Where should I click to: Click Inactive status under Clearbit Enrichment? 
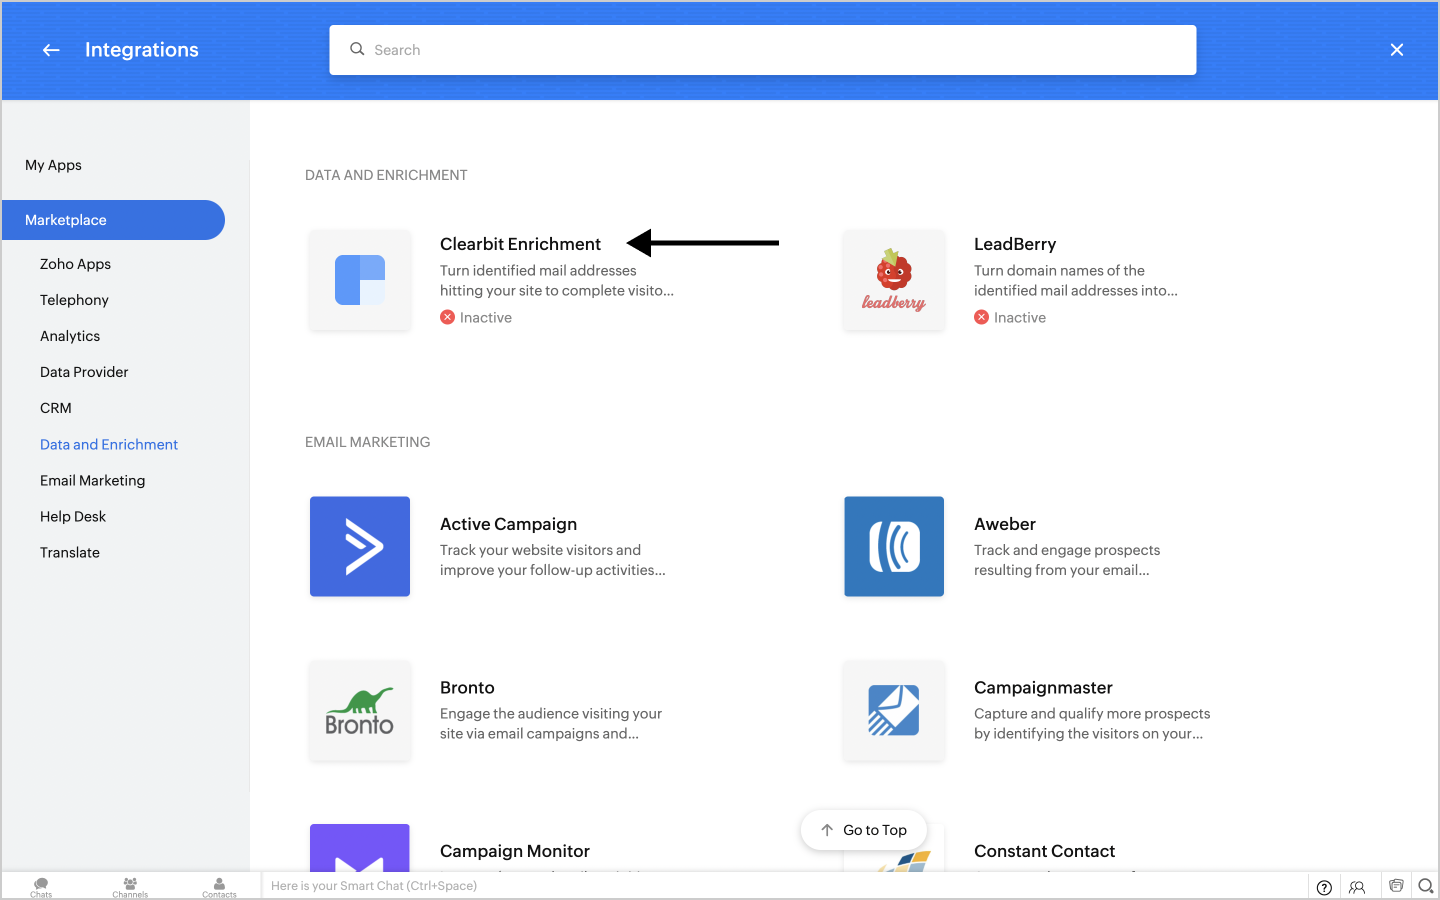point(476,317)
